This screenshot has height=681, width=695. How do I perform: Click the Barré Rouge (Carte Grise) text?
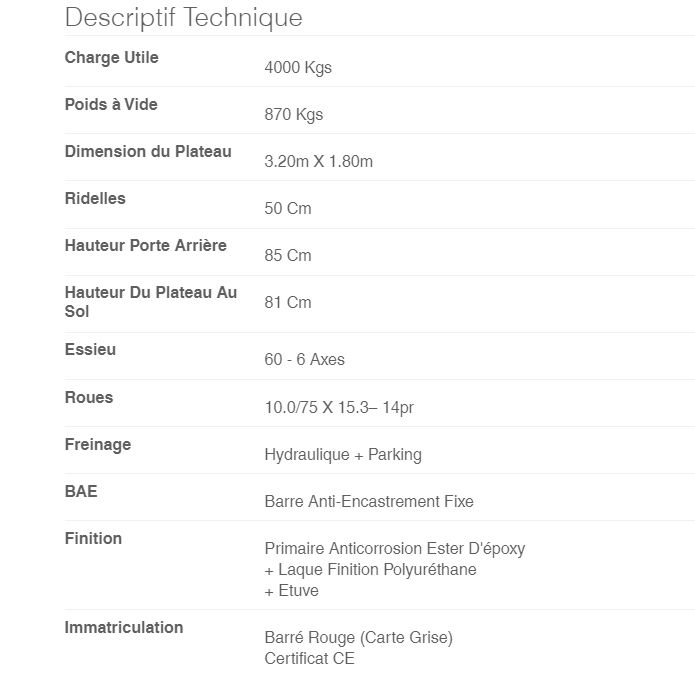click(x=358, y=637)
